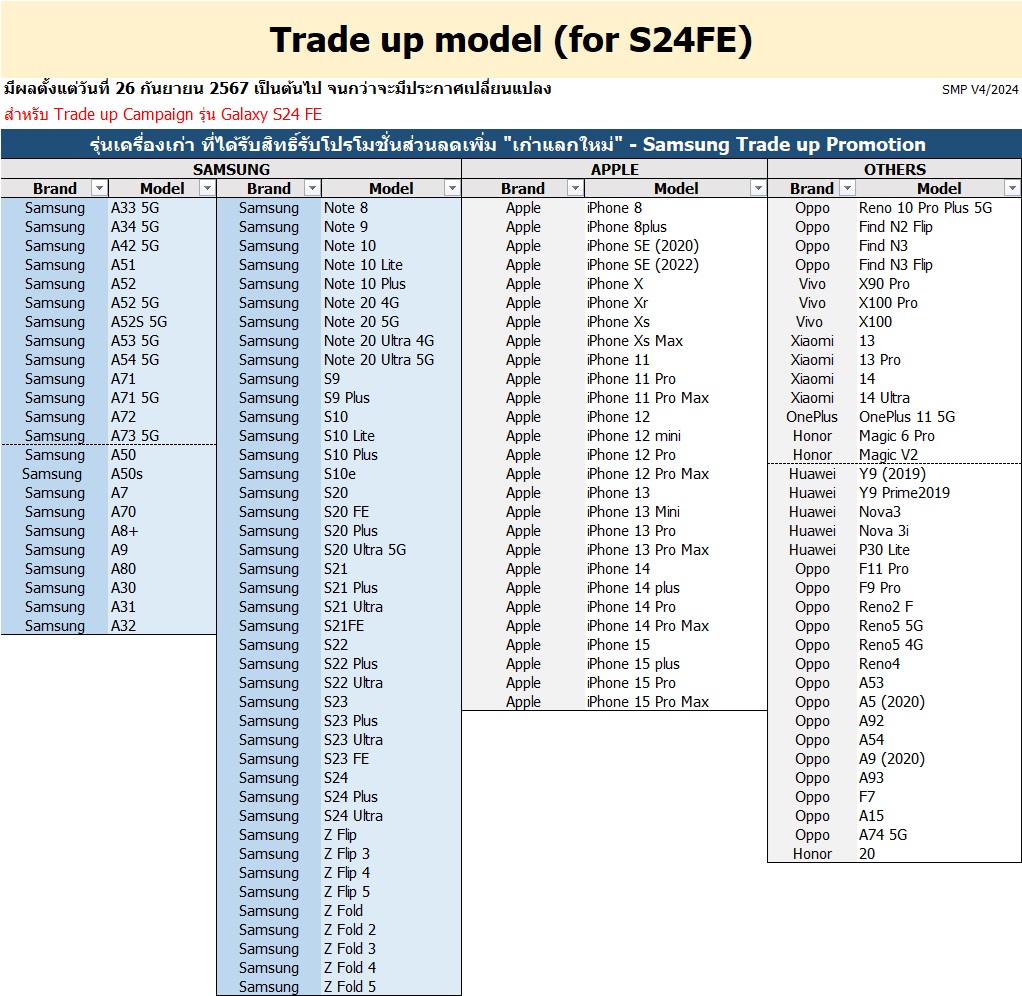This screenshot has width=1022, height=996.
Task: Select the 'Z Fold 5' cell
Action: tap(391, 986)
